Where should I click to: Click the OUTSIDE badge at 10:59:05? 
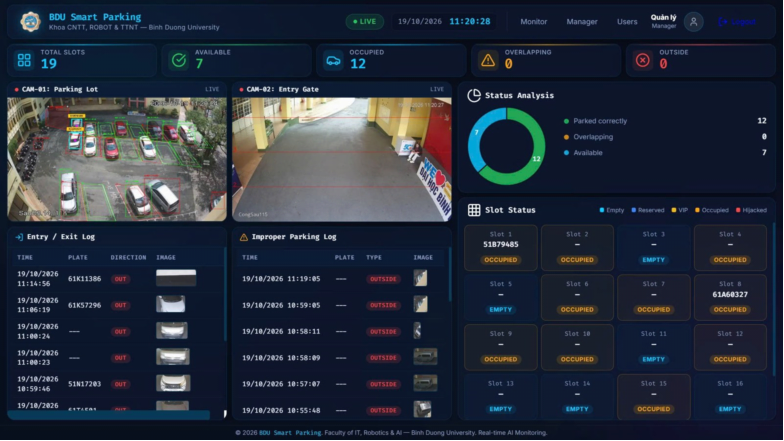click(383, 305)
